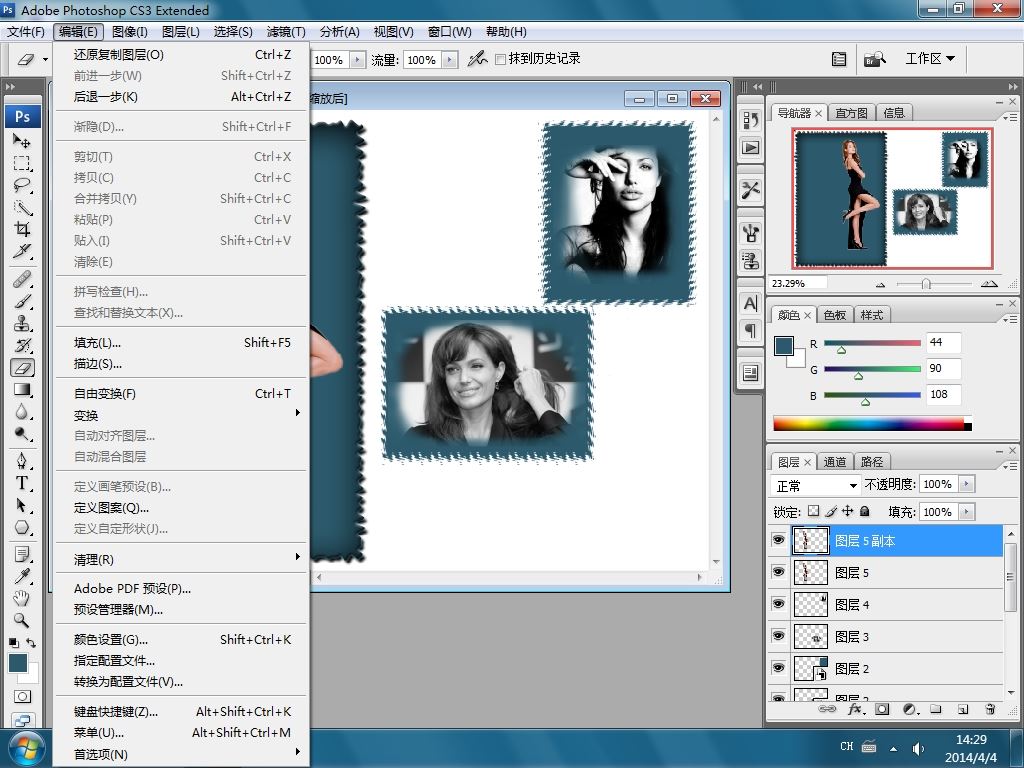
Task: Select the Custom Shape tool
Action: [x=22, y=528]
